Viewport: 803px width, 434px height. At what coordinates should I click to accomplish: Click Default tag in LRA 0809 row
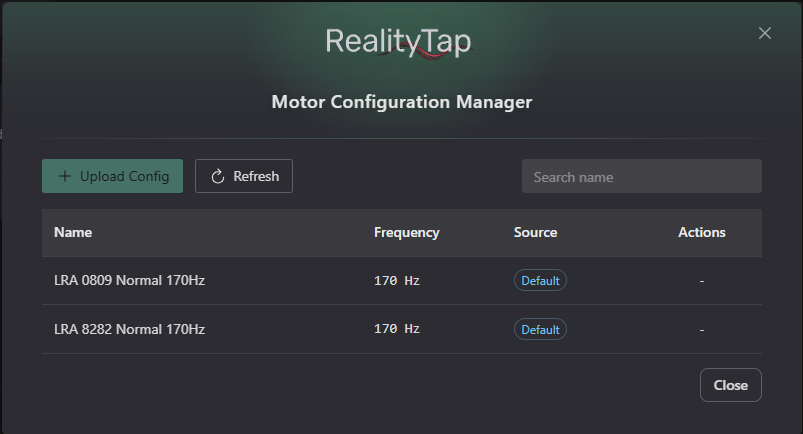coord(540,280)
